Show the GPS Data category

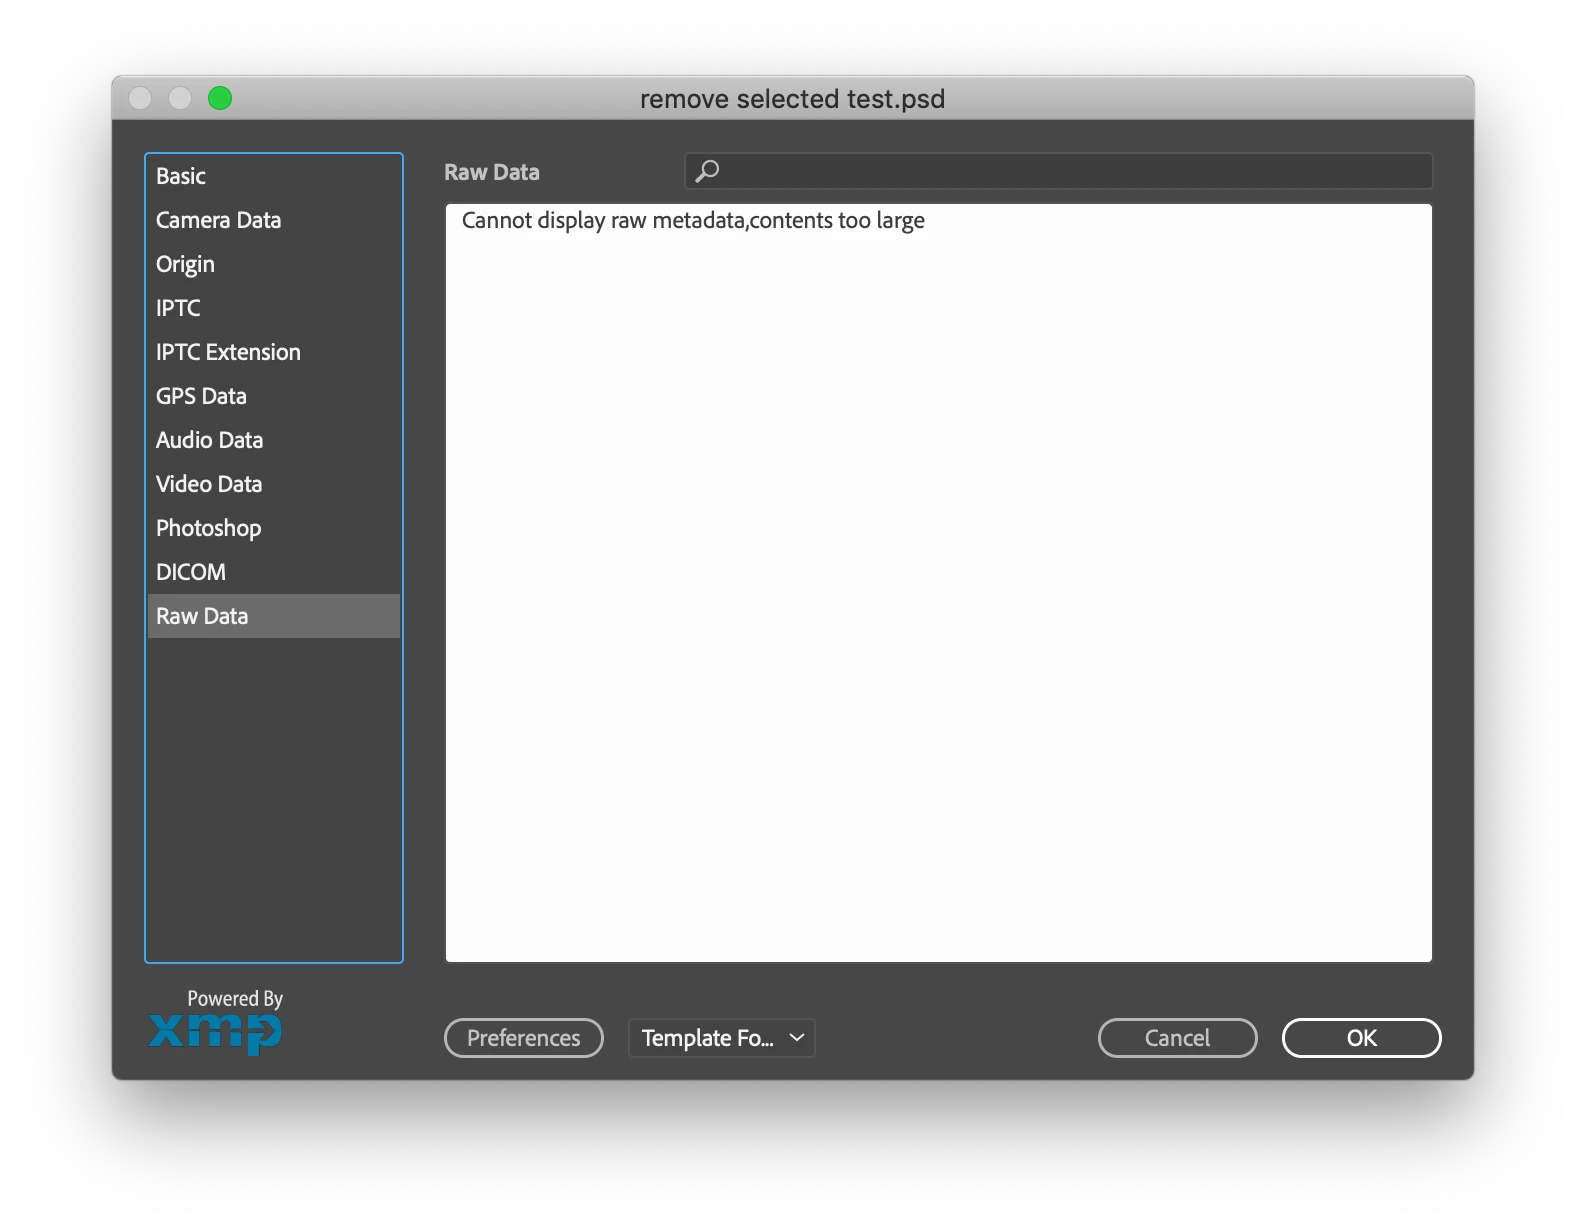coord(273,396)
